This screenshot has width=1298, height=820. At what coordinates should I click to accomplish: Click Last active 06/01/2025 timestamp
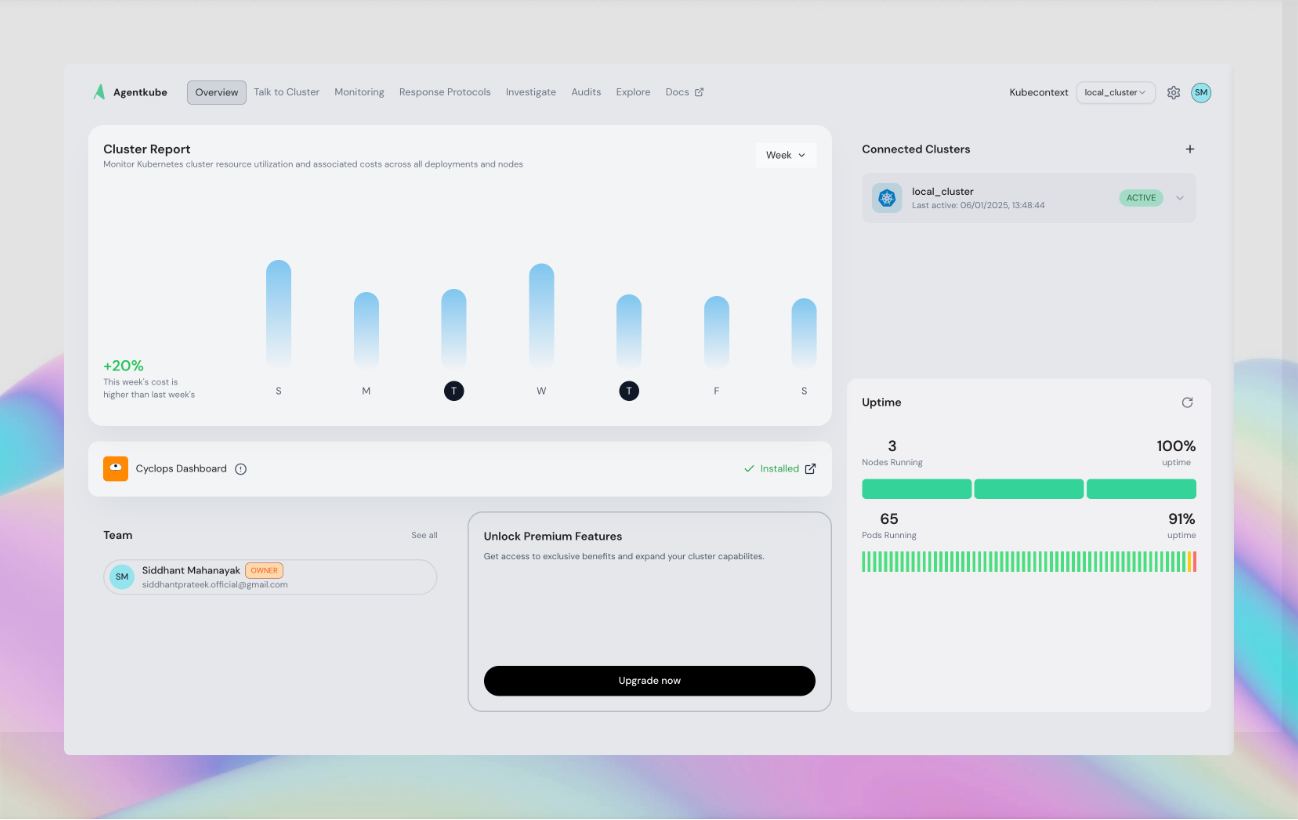point(978,205)
